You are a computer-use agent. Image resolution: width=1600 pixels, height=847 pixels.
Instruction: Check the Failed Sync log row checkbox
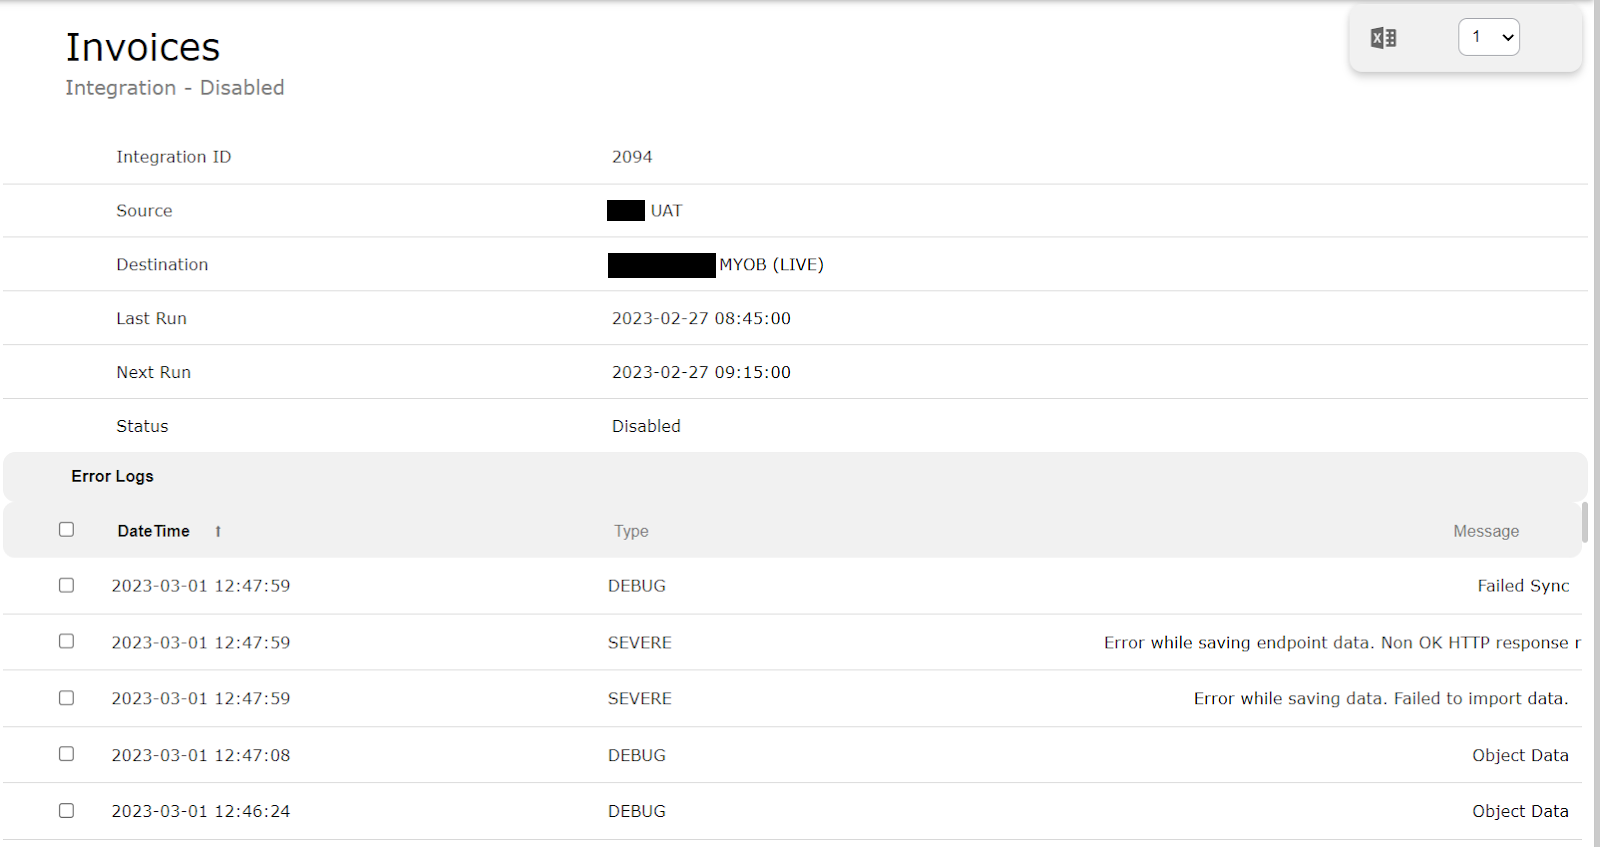coord(66,585)
